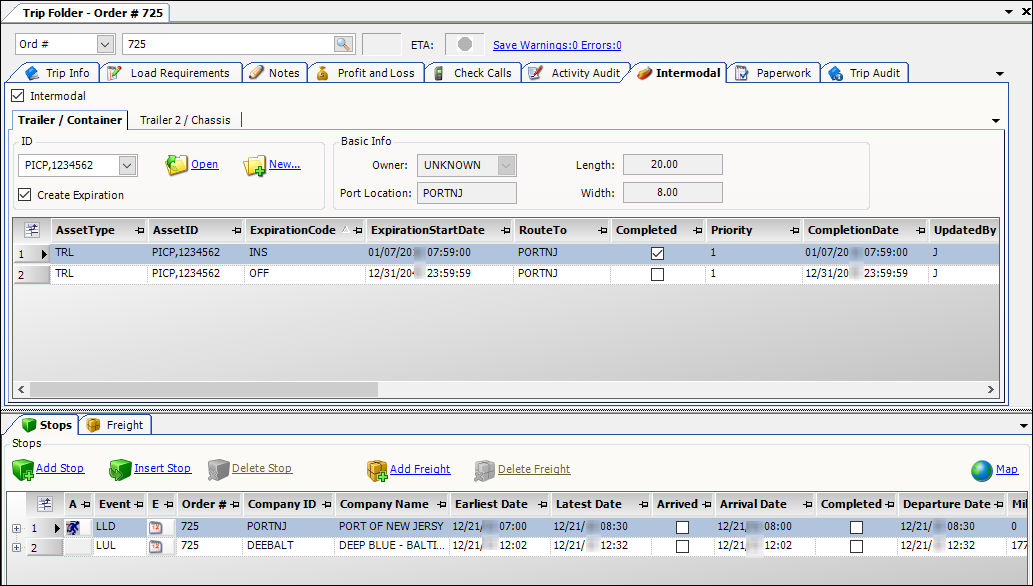Viewport: 1033px width, 586px height.
Task: Click the Add Stop icon
Action: tap(22, 469)
